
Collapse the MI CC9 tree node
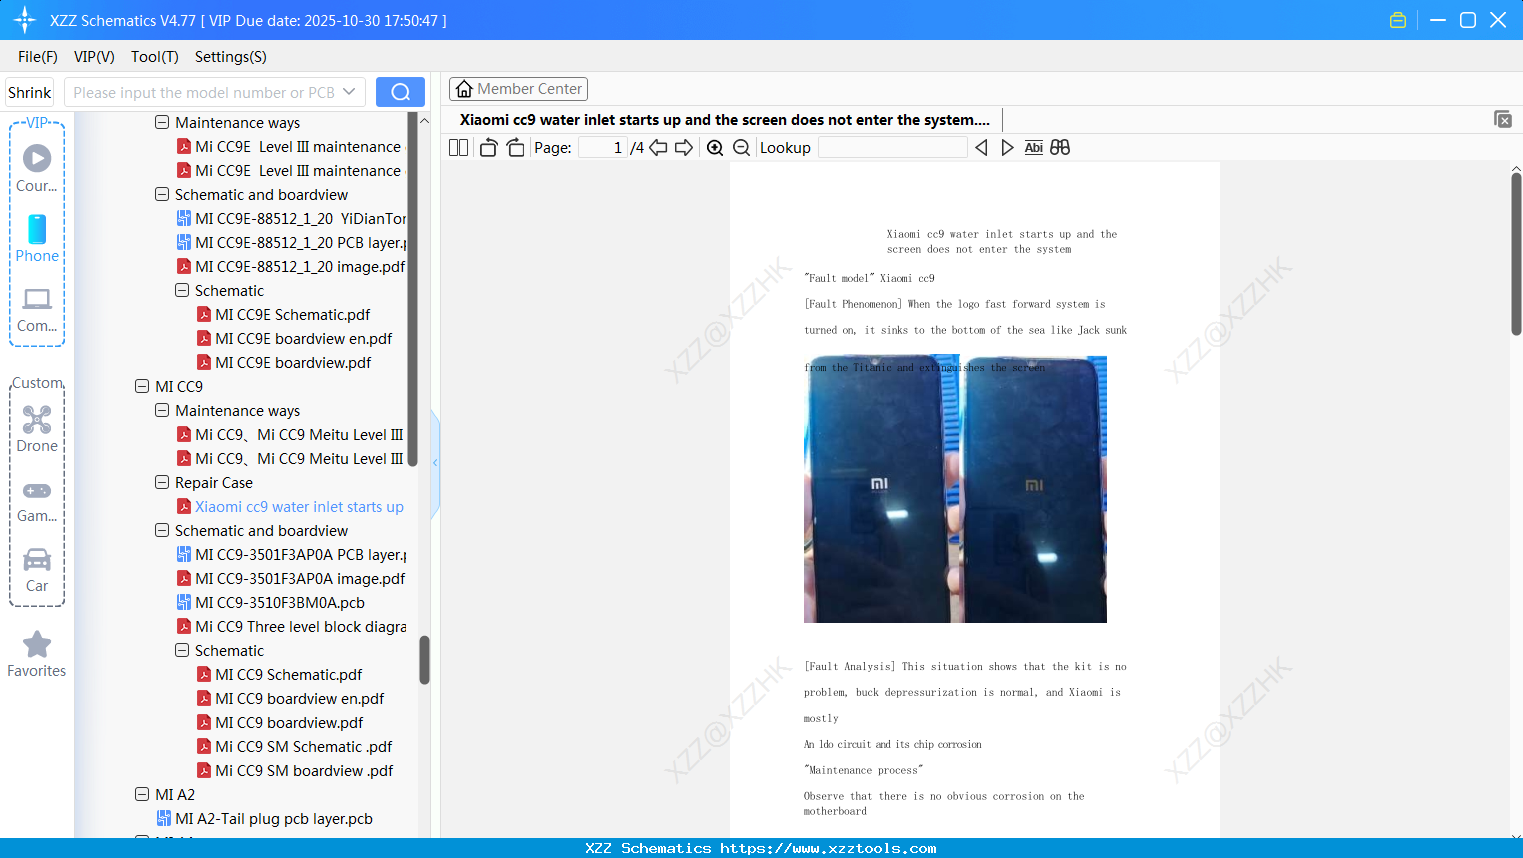pos(141,386)
